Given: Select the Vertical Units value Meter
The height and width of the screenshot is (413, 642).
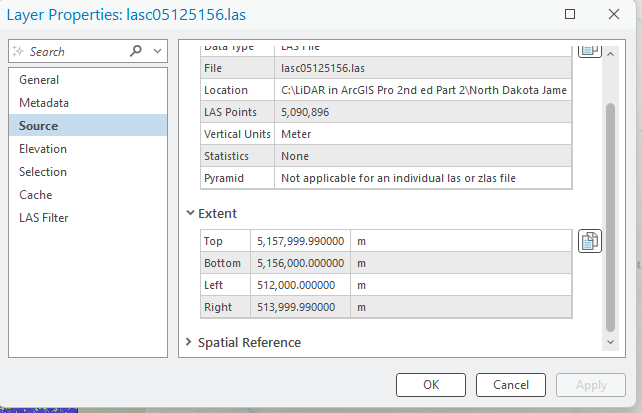Looking at the screenshot, I should 423,134.
